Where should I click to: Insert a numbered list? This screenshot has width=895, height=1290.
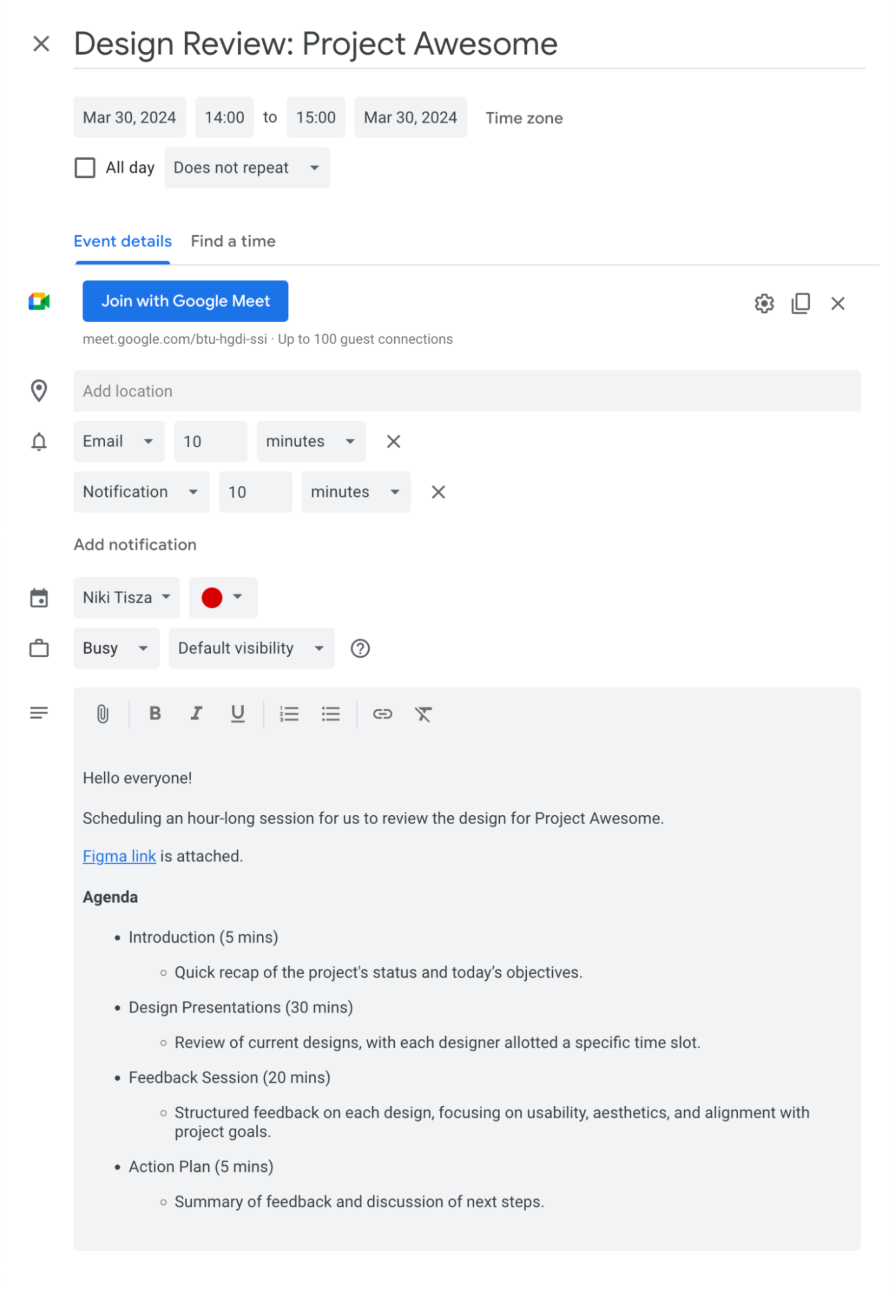click(x=289, y=714)
